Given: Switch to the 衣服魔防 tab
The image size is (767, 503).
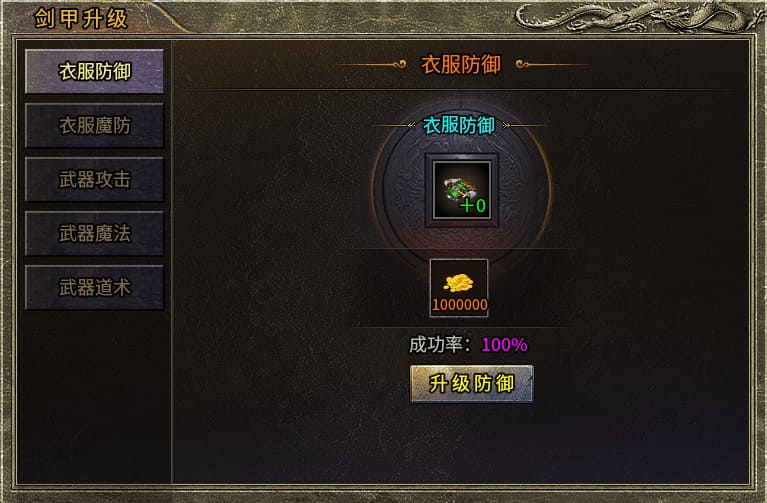Looking at the screenshot, I should (94, 126).
